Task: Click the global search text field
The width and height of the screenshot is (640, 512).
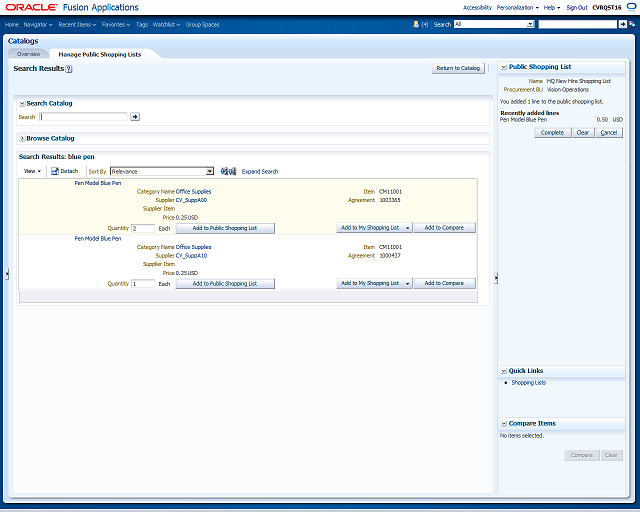Action: [578, 24]
